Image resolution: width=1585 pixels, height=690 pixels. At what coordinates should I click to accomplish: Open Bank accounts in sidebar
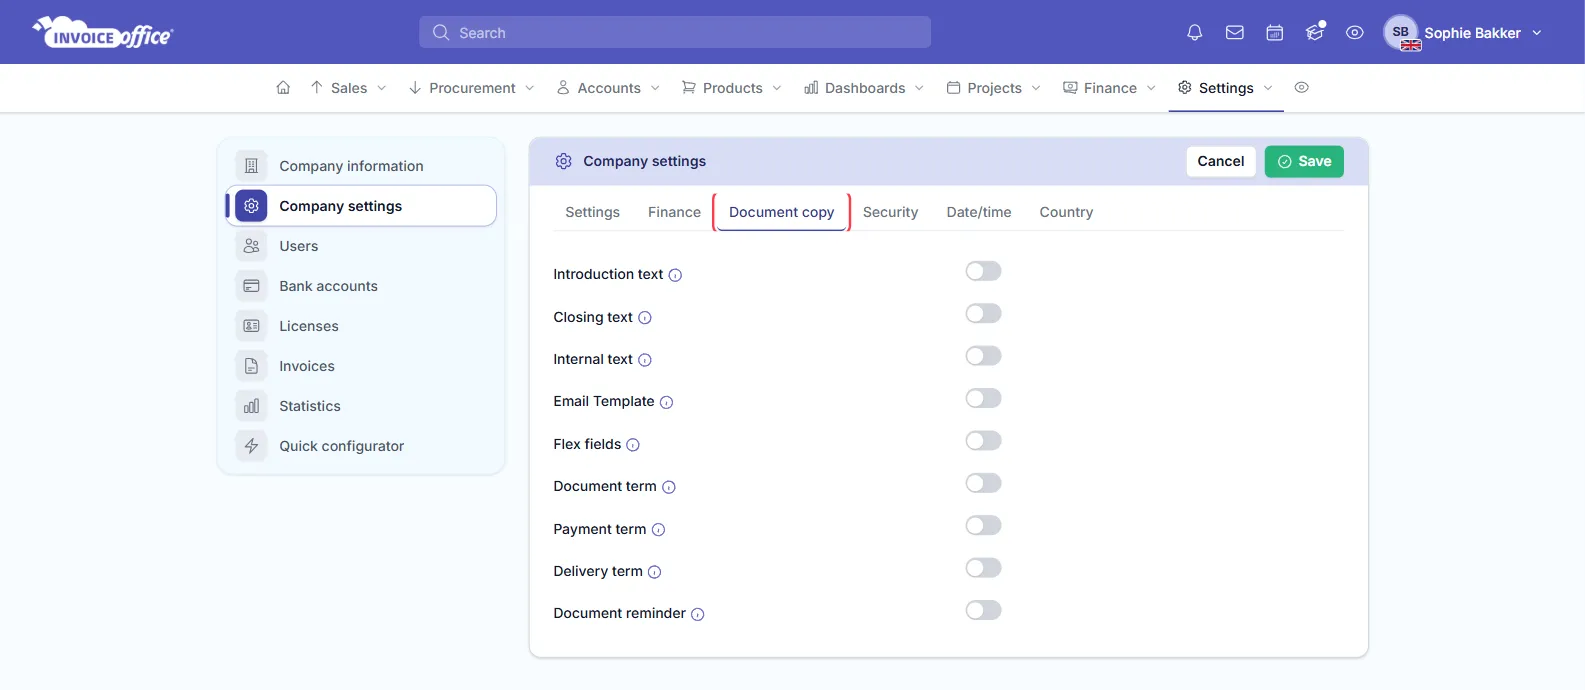point(361,286)
